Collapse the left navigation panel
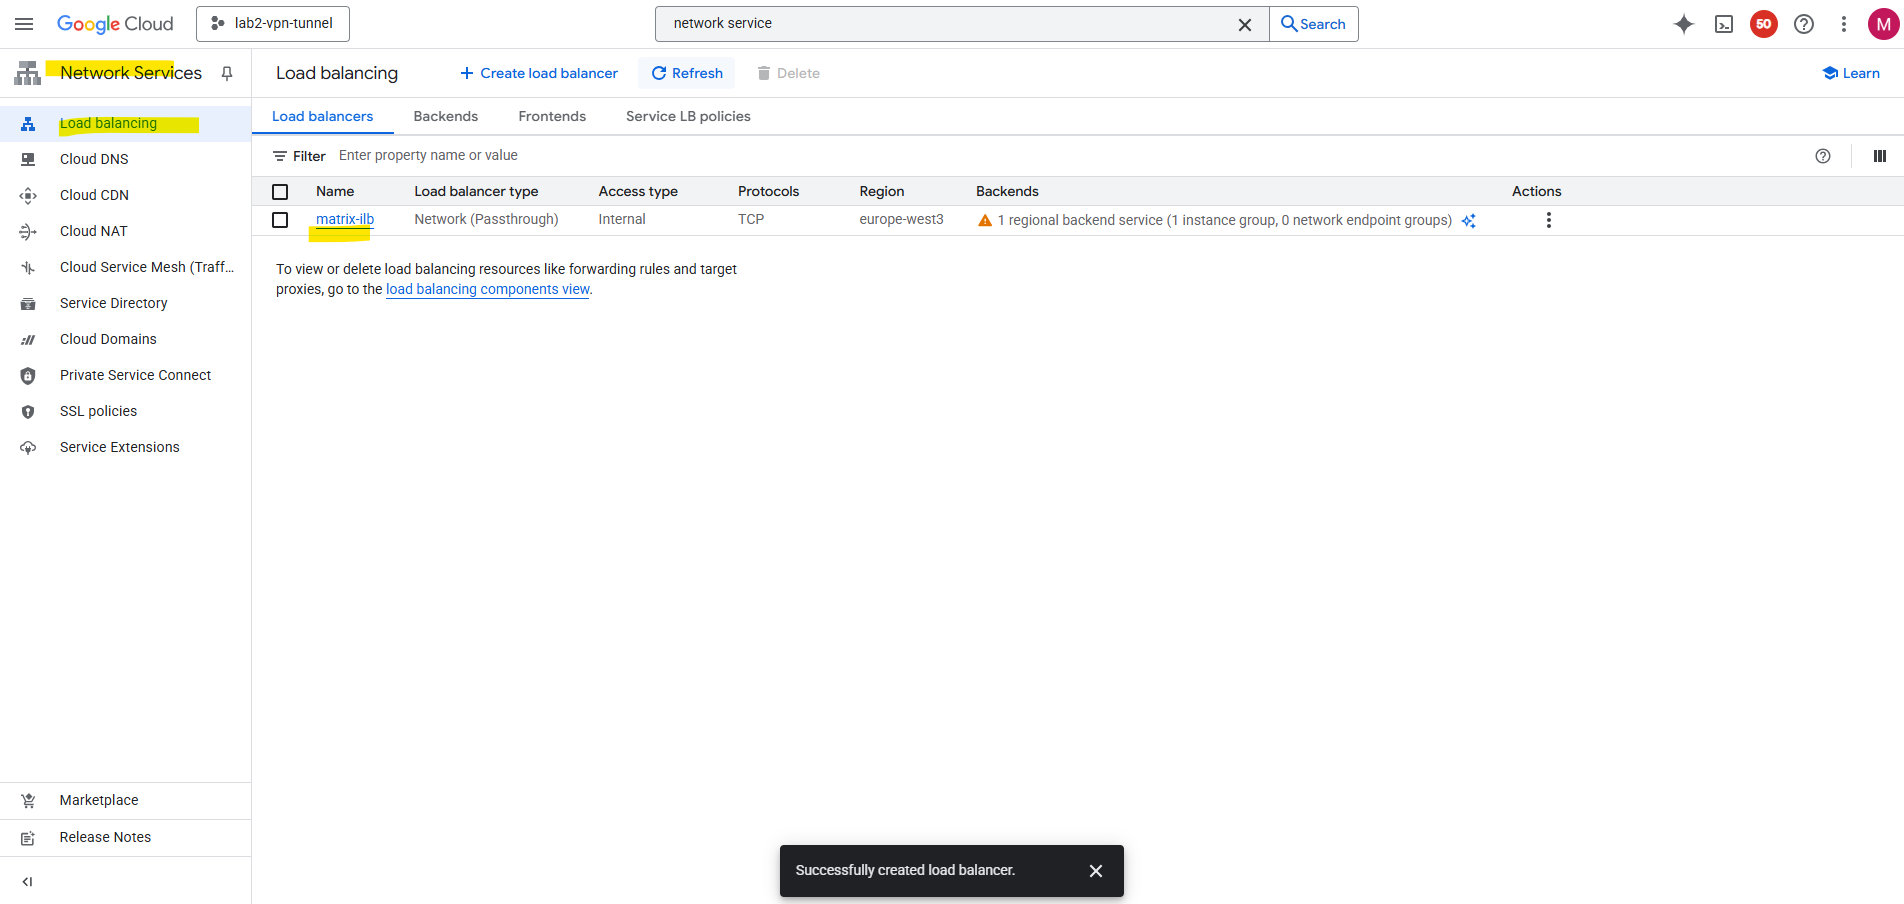Viewport: 1904px width, 904px height. click(27, 882)
